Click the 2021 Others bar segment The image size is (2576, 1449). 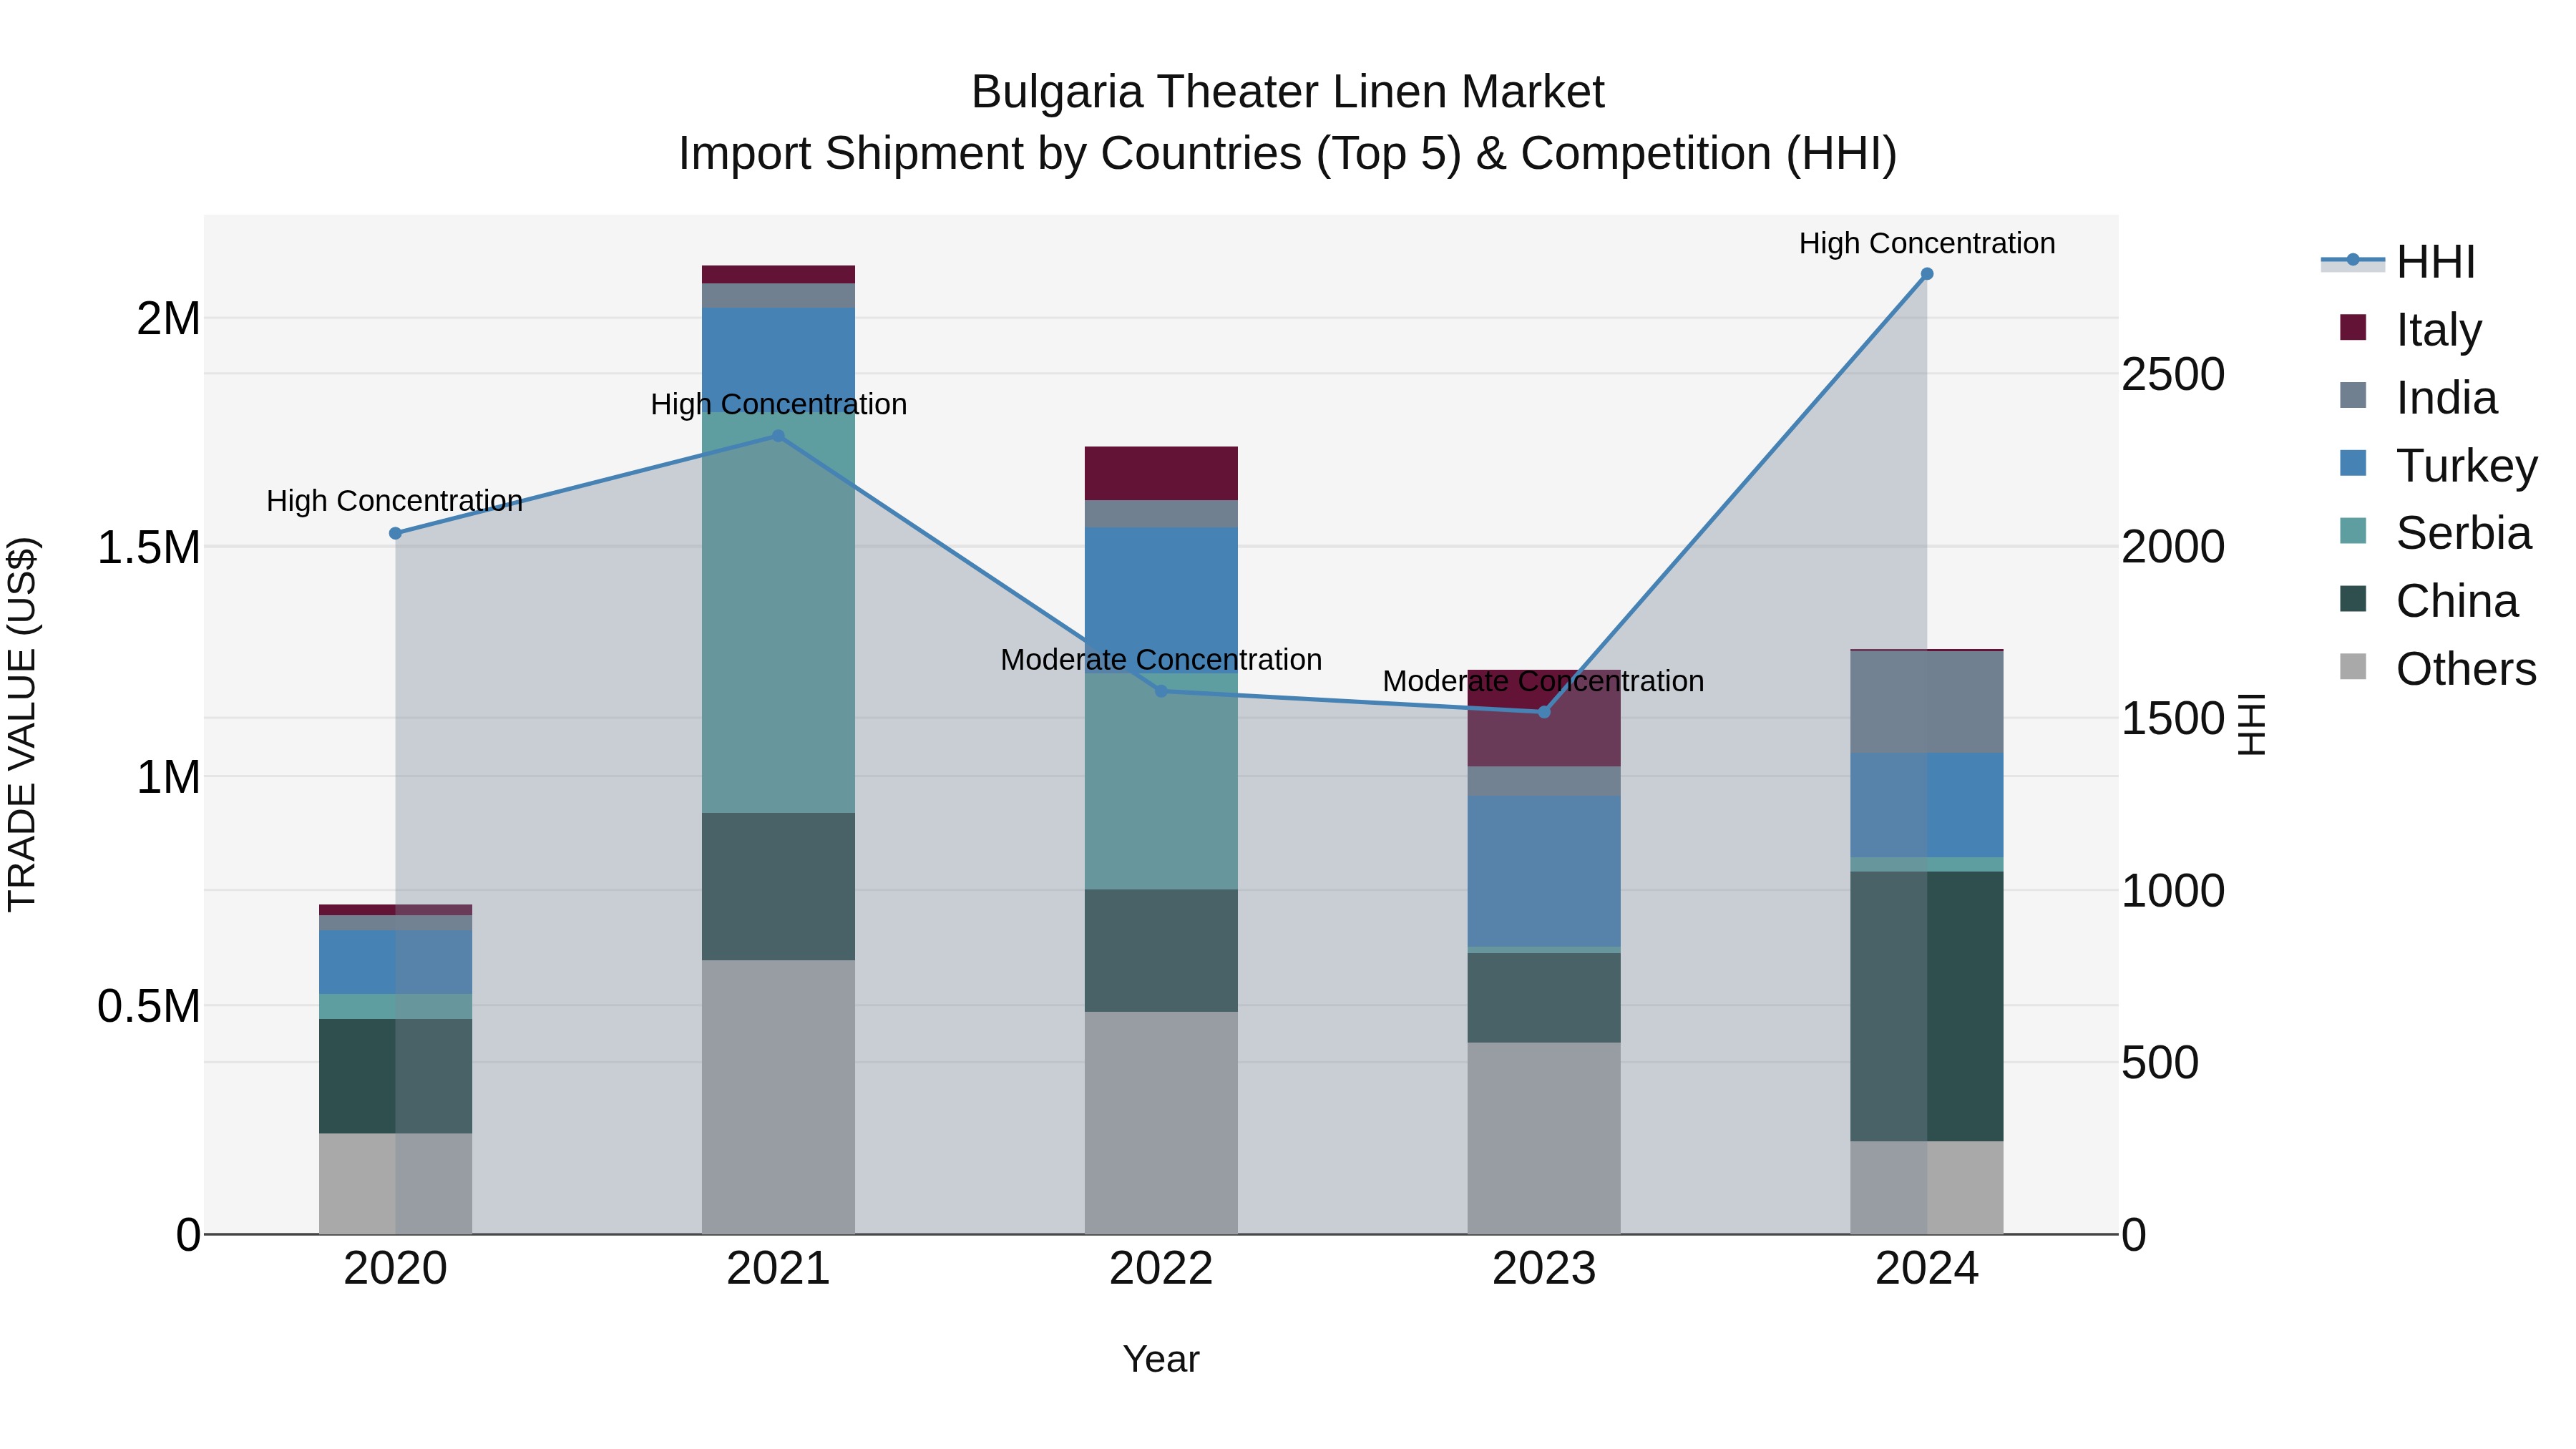coord(778,1097)
